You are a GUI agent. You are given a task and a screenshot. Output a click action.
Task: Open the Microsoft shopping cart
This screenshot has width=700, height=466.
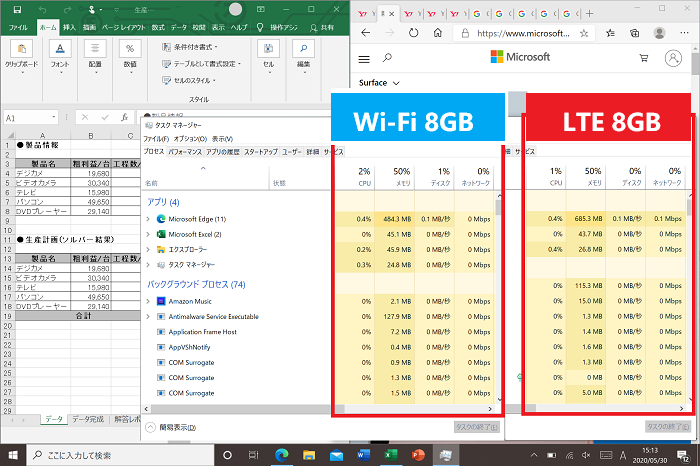pyautogui.click(x=644, y=58)
